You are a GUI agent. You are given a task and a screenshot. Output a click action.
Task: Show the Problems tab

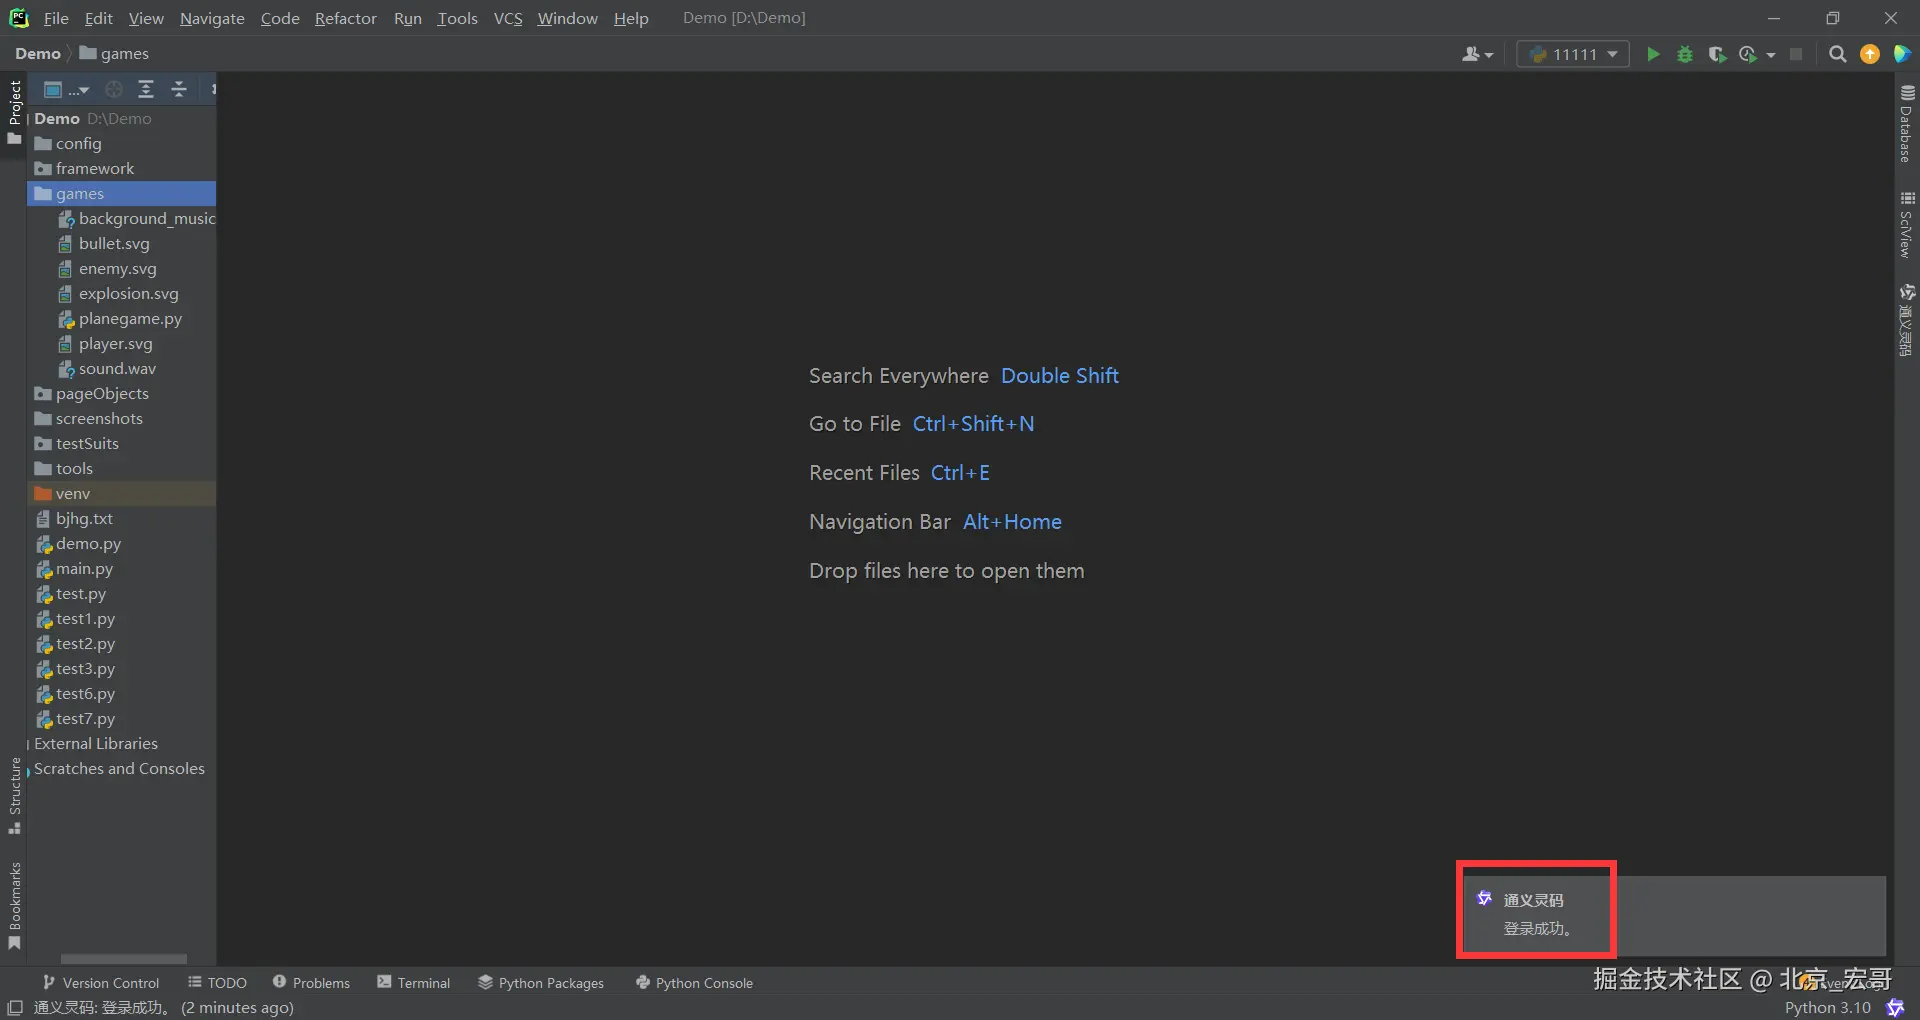point(311,983)
